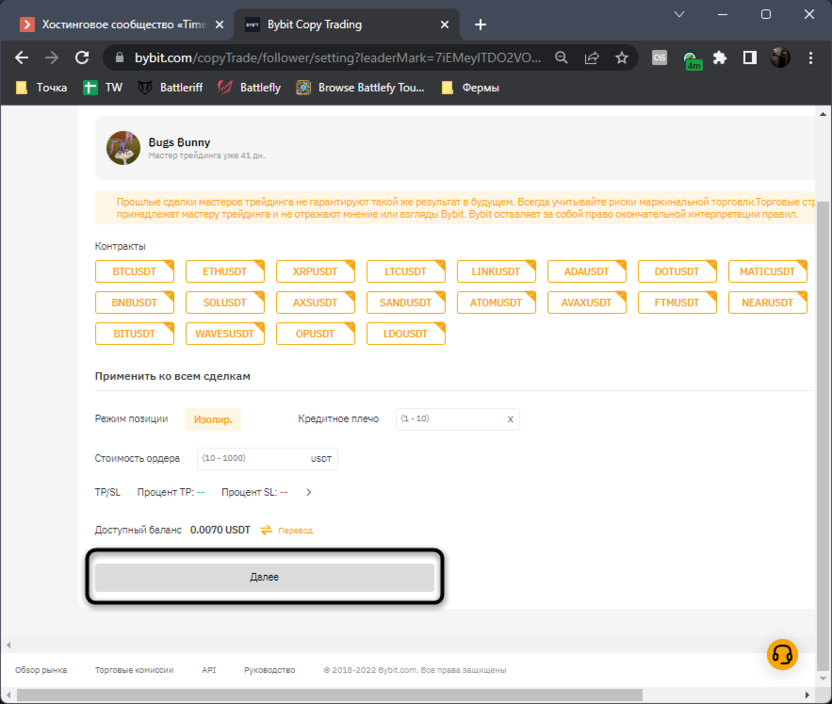Bookmark this page with the star icon
832x704 pixels.
[x=621, y=58]
